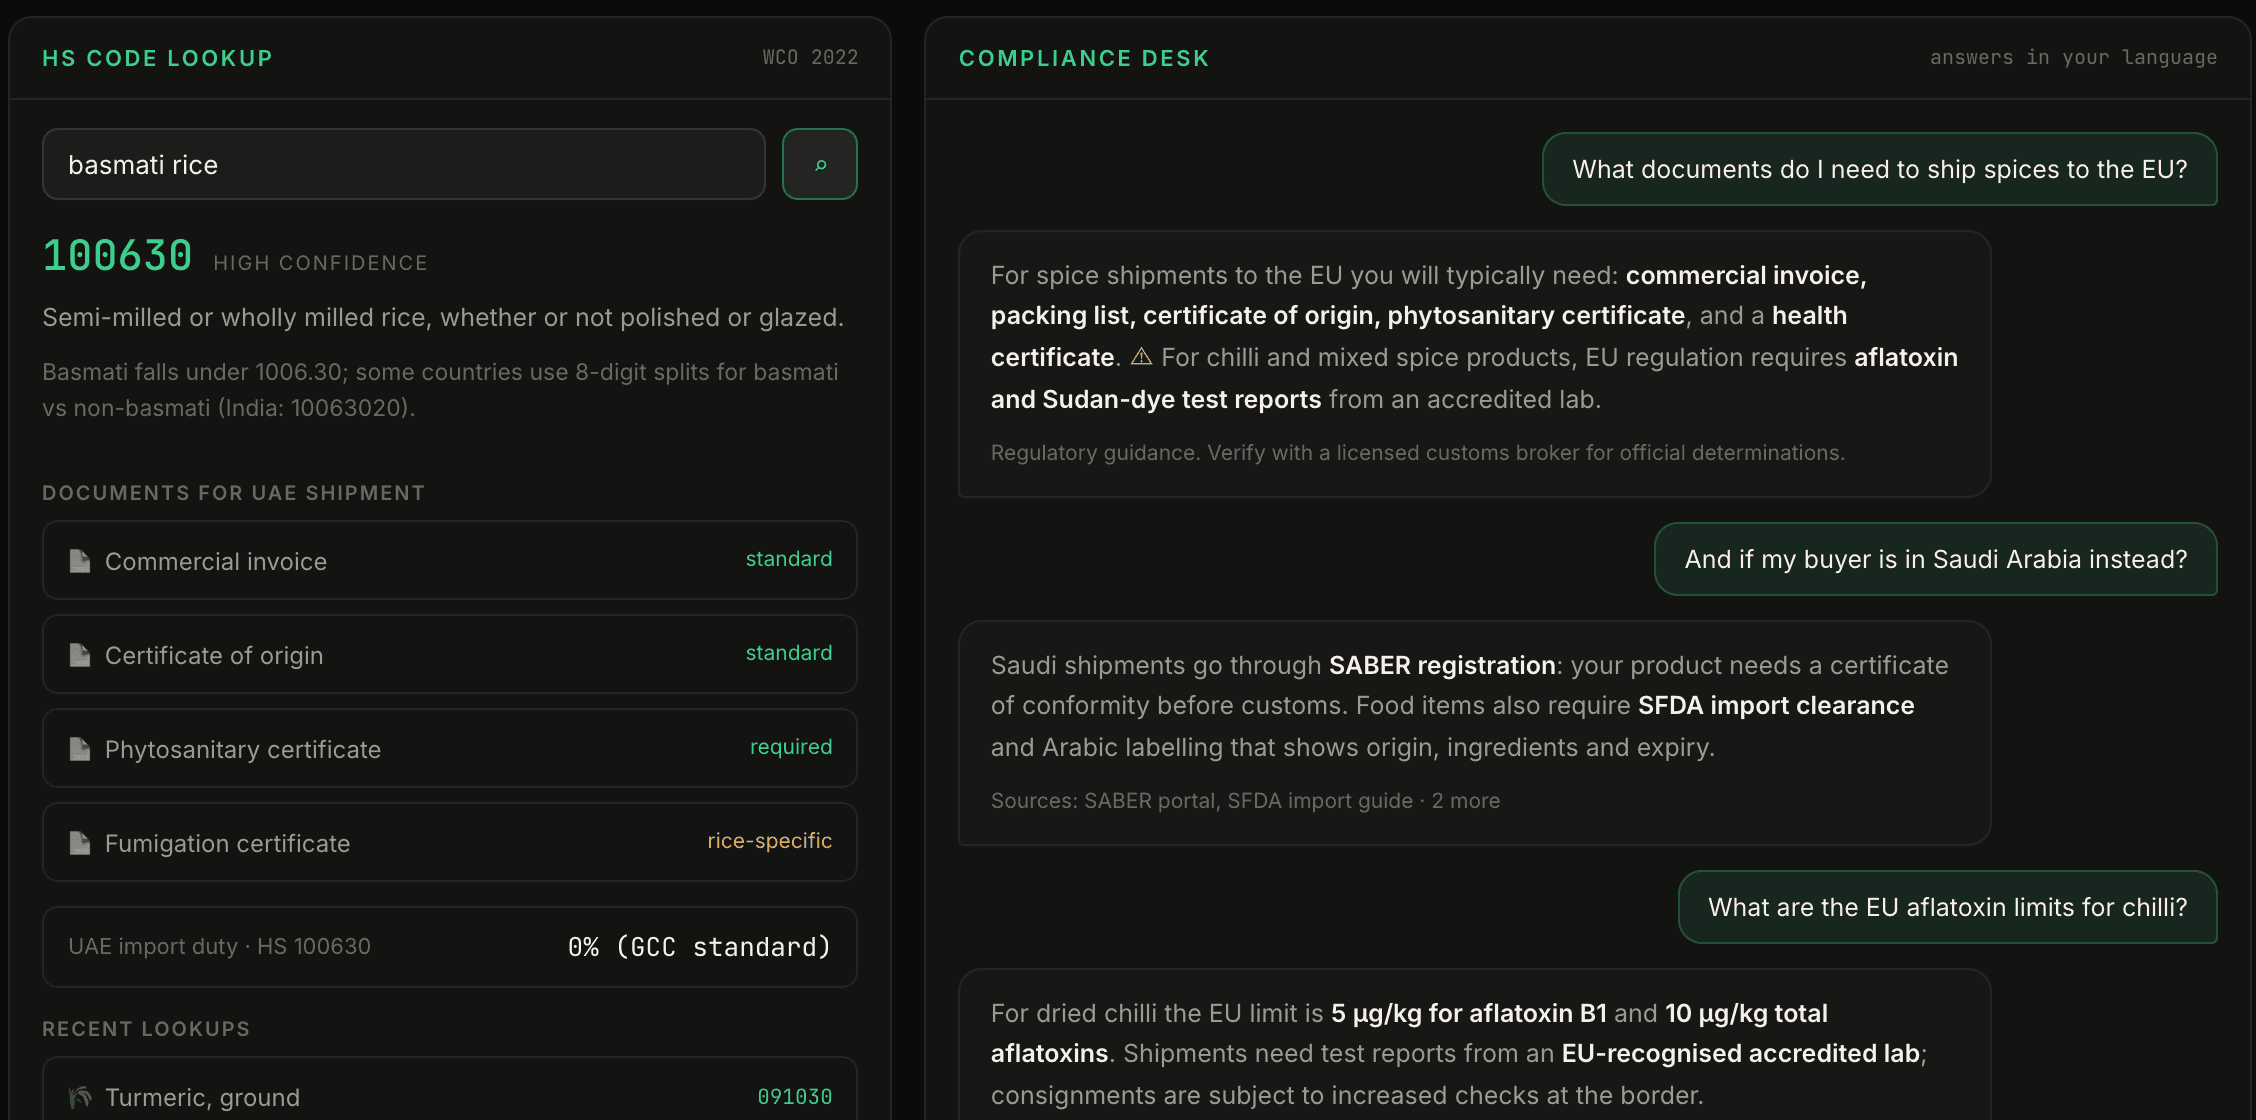Image resolution: width=2256 pixels, height=1120 pixels.
Task: Click the 'EU-recognised accredited lab' bold text
Action: click(1741, 1053)
